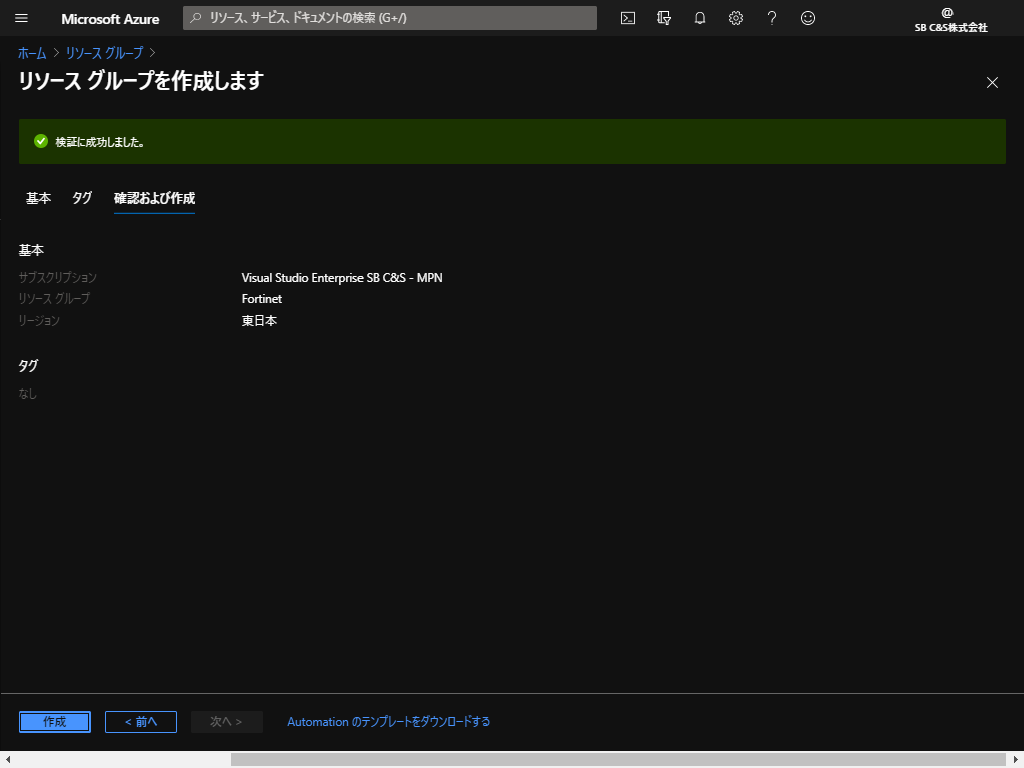Select the 確認および作成 tab
The image size is (1024, 768).
(x=154, y=198)
